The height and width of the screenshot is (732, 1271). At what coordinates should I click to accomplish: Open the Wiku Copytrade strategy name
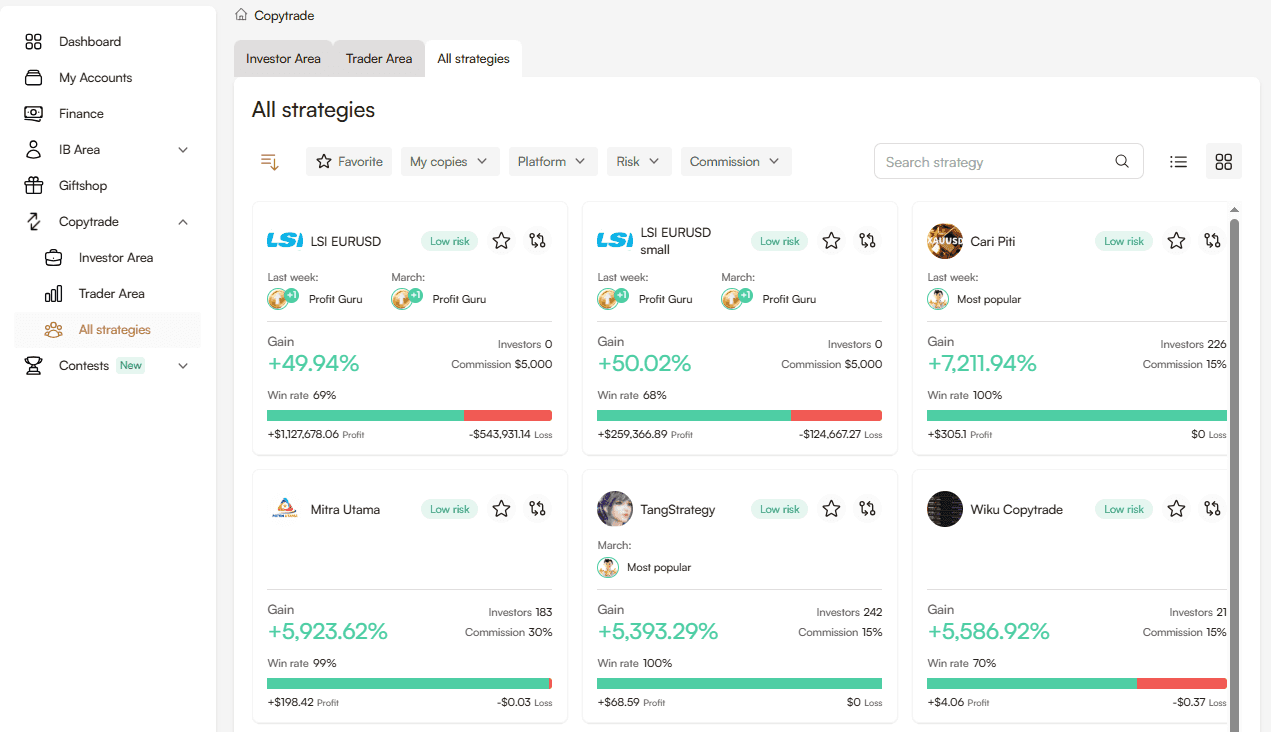point(1016,510)
